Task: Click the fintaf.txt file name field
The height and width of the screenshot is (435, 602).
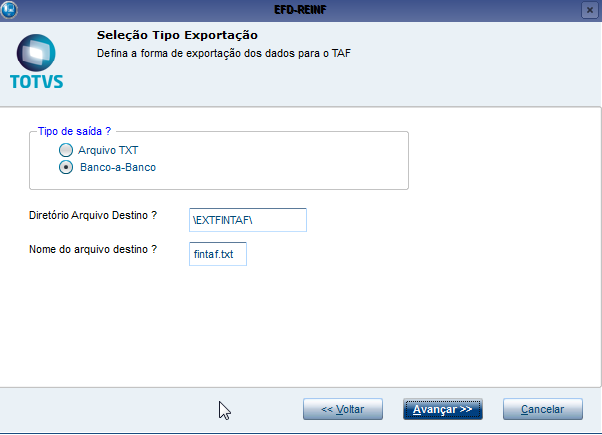Action: coord(217,255)
